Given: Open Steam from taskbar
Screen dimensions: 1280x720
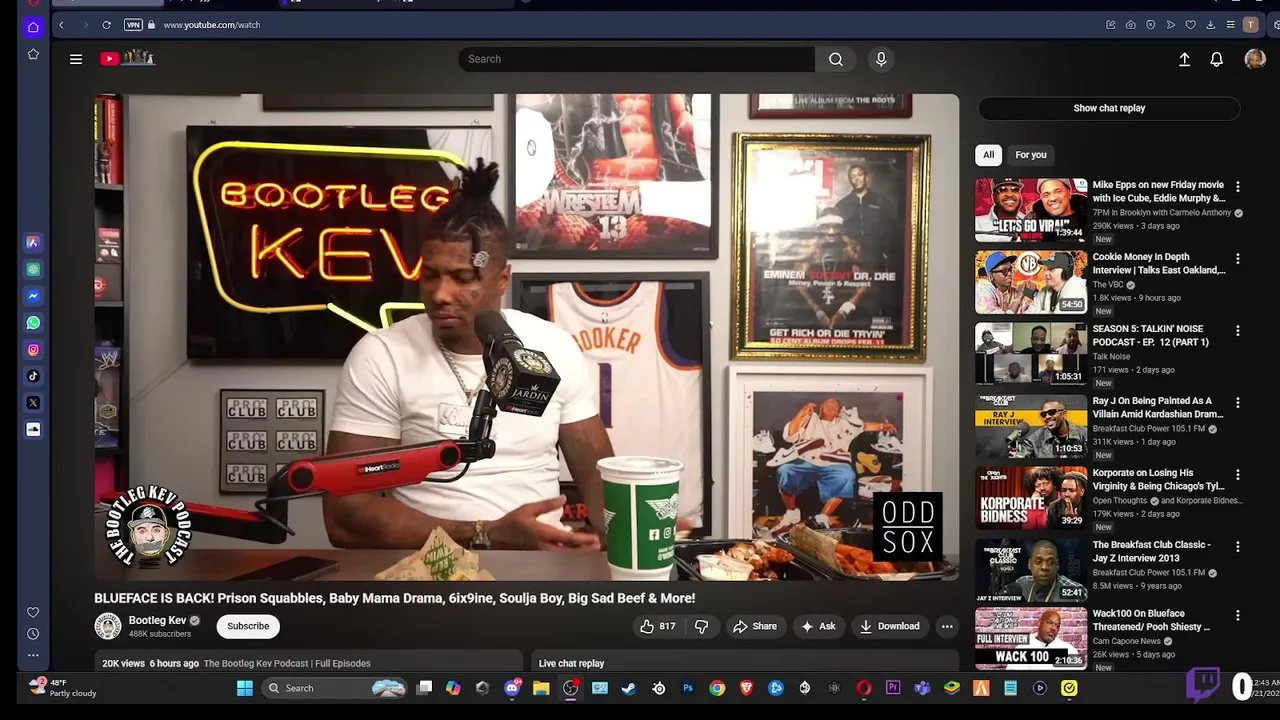Looking at the screenshot, I should tap(629, 688).
